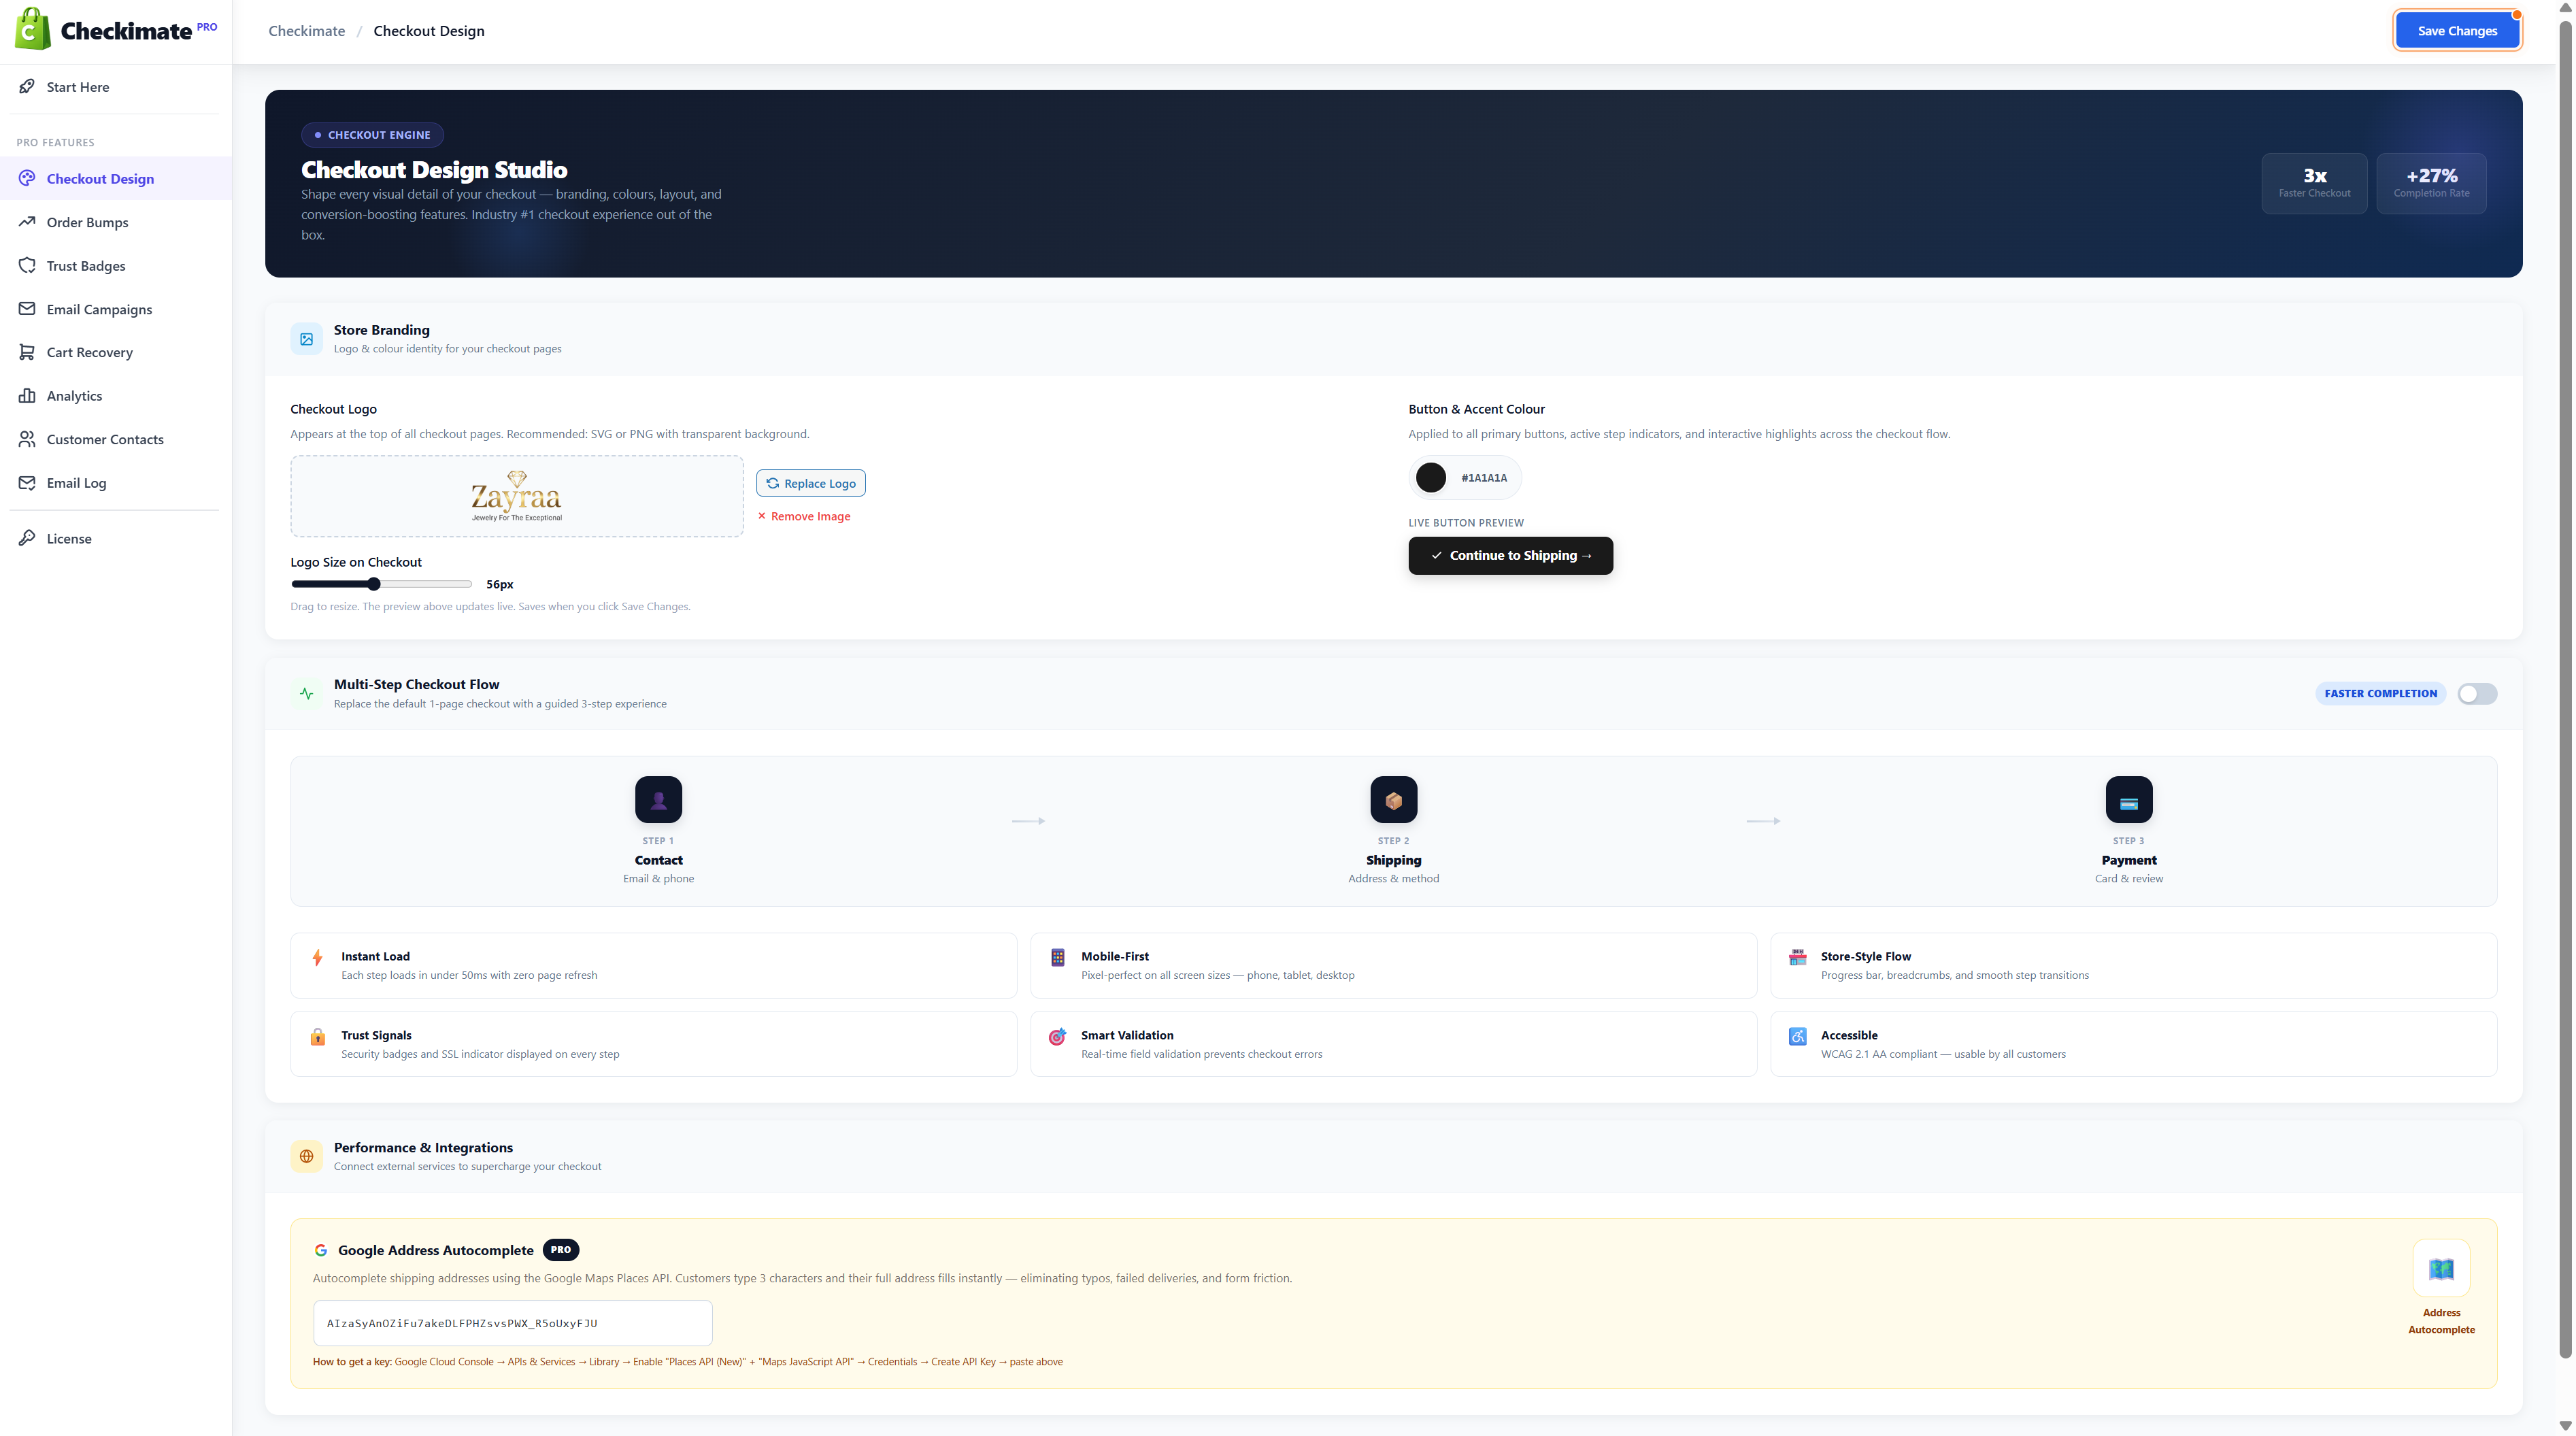2576x1436 pixels.
Task: Click the Continue to Shipping preview button
Action: 1510,555
